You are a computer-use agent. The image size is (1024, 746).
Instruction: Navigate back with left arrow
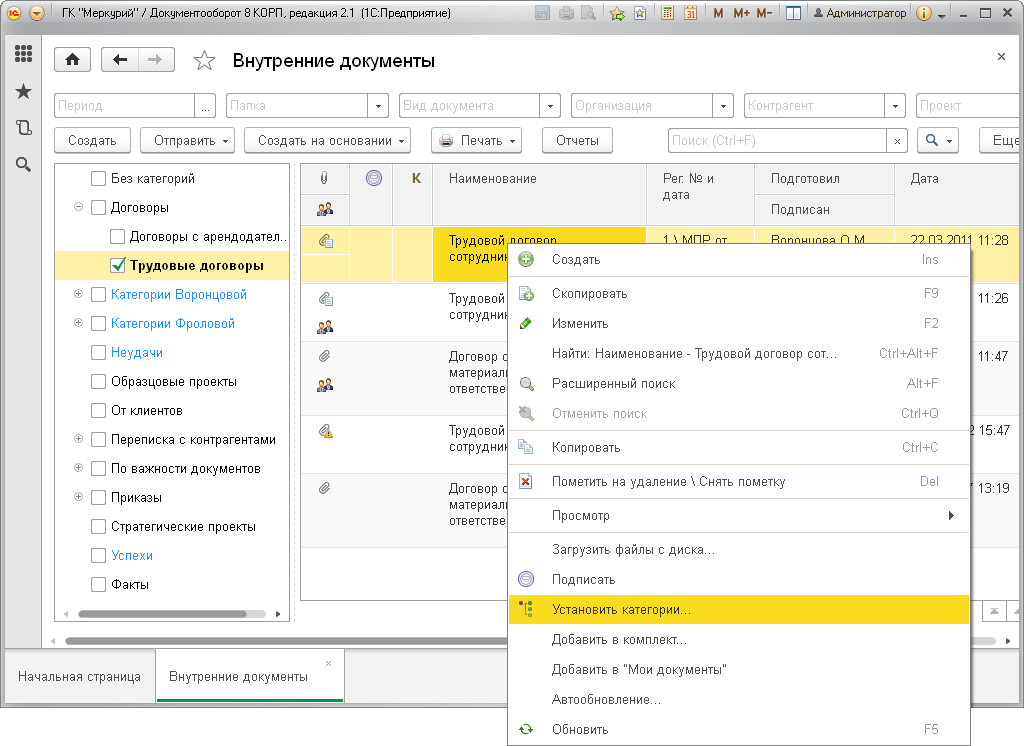coord(120,60)
